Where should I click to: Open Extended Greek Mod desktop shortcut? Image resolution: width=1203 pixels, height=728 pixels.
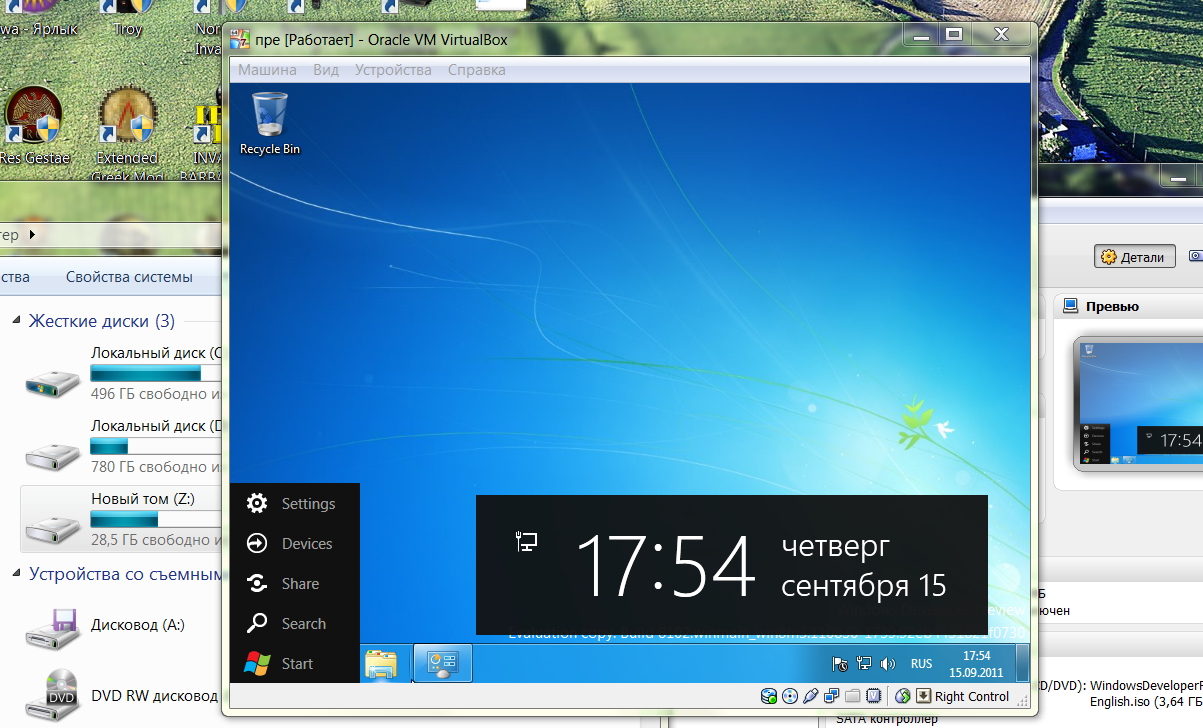coord(127,133)
